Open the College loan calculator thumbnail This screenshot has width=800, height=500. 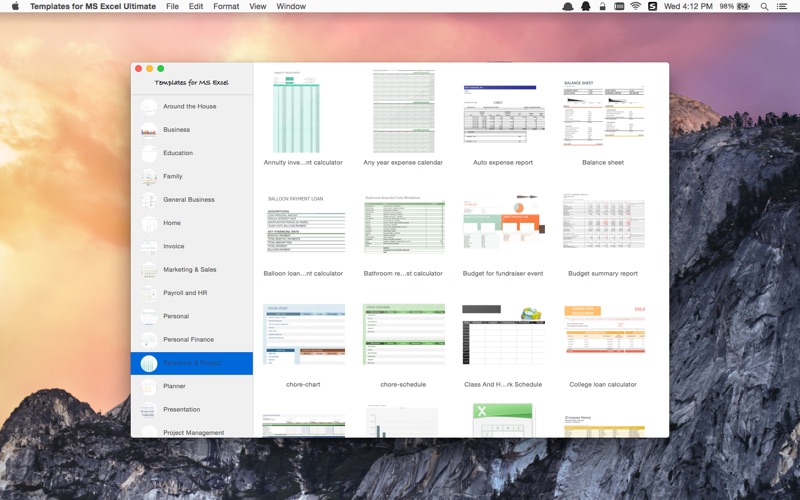coord(604,330)
